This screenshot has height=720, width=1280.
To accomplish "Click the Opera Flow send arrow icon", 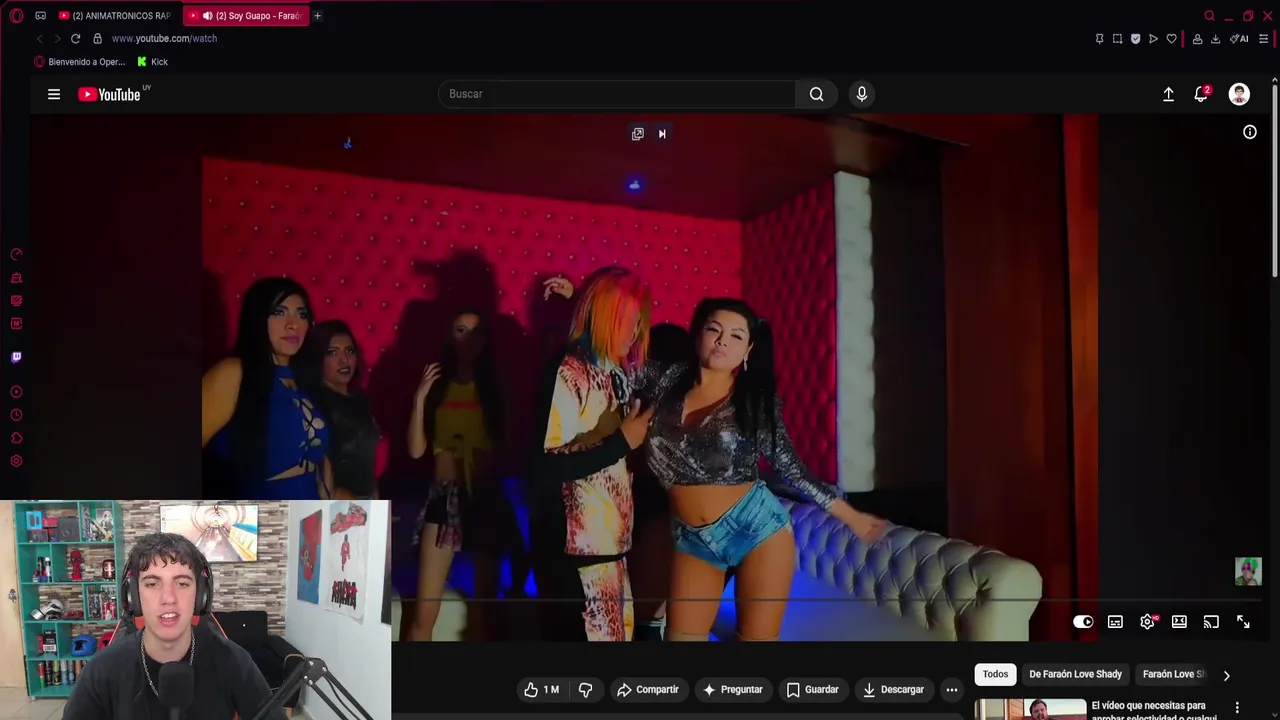I will (1153, 39).
